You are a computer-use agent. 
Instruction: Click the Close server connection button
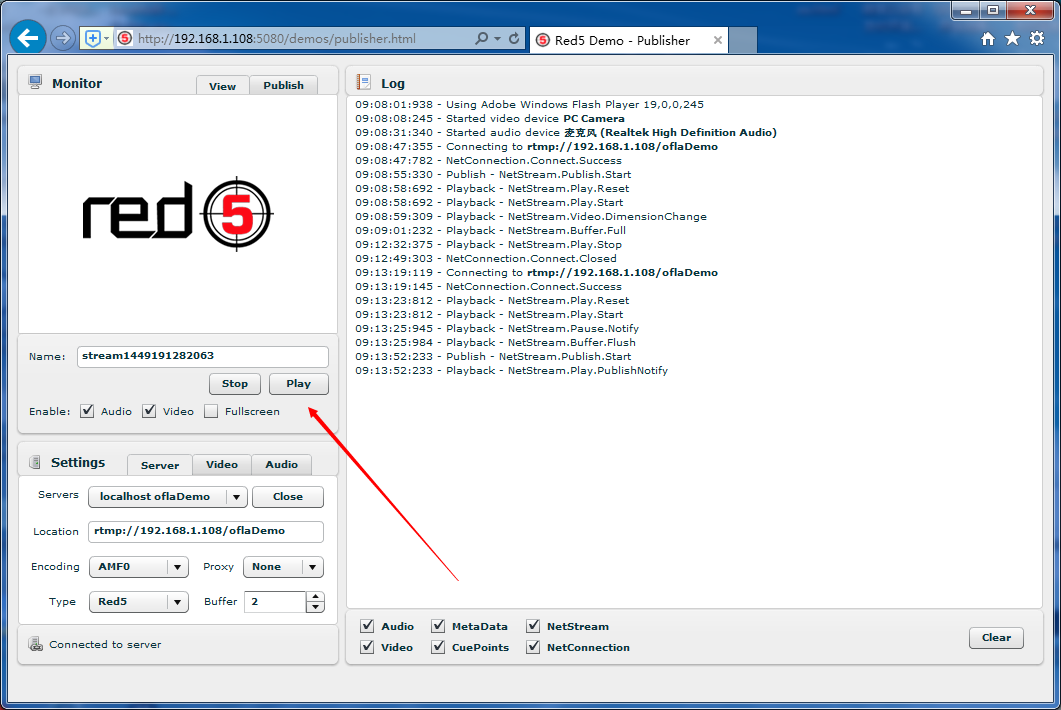coord(288,497)
